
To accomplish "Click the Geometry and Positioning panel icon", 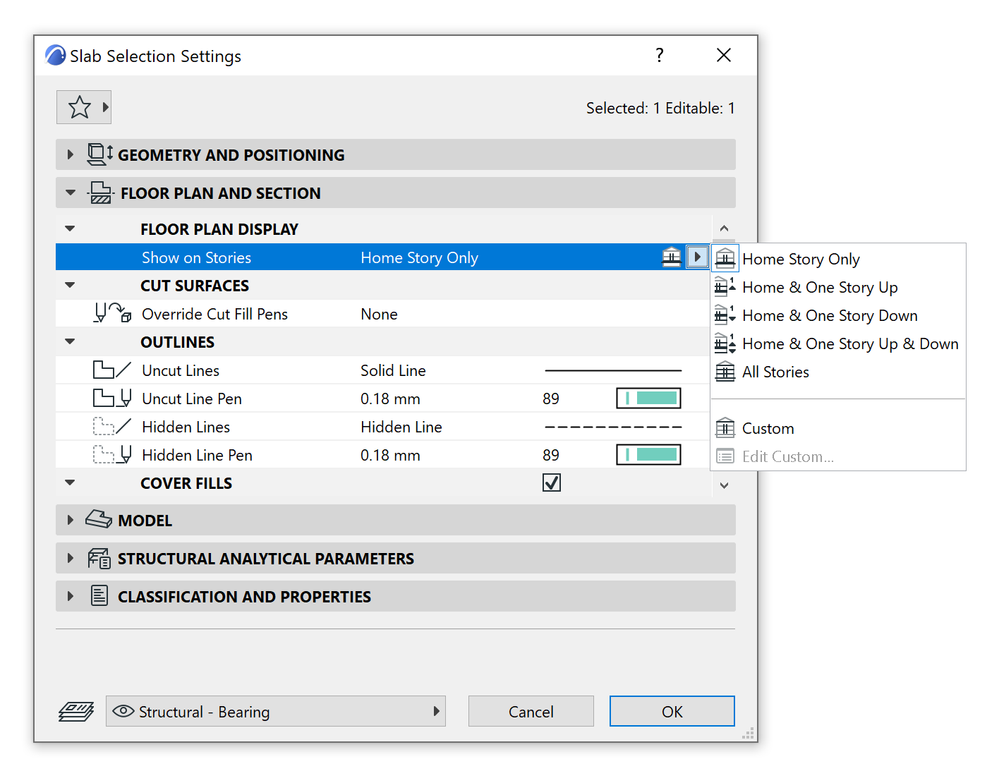I will click(x=100, y=155).
